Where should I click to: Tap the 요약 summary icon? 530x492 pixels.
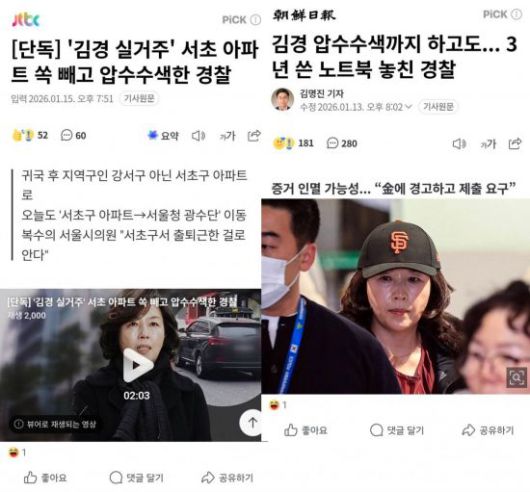[x=163, y=135]
